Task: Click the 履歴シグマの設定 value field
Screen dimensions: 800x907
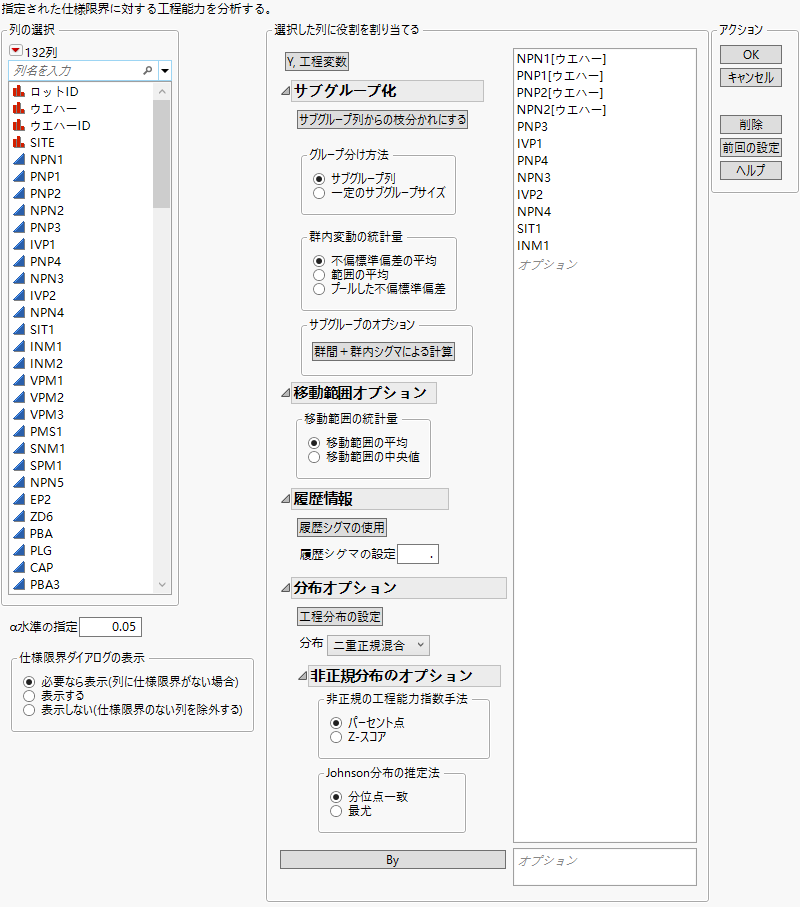Action: click(418, 554)
